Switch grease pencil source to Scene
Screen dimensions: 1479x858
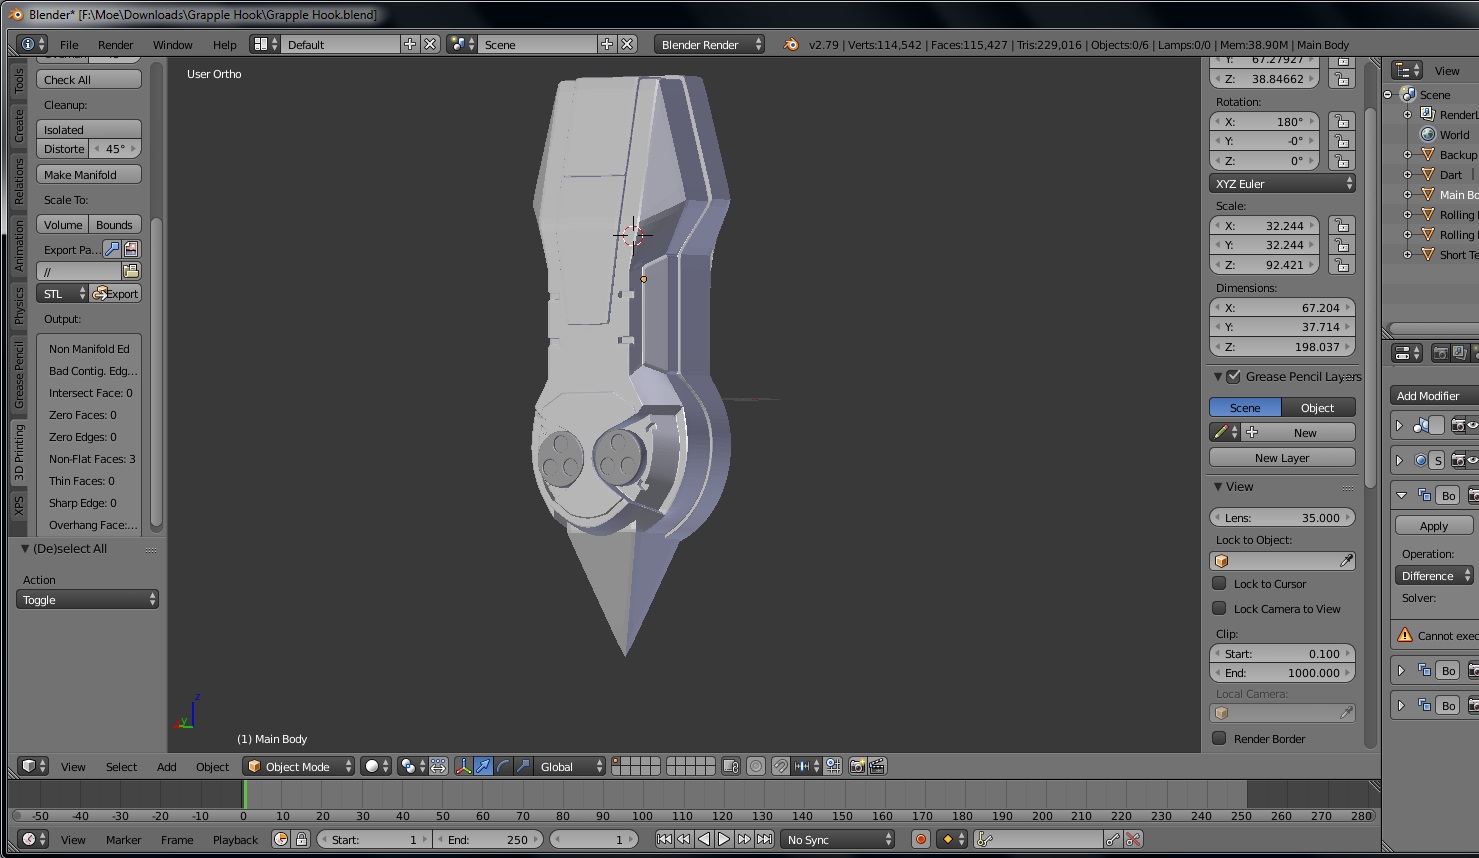pyautogui.click(x=1245, y=407)
